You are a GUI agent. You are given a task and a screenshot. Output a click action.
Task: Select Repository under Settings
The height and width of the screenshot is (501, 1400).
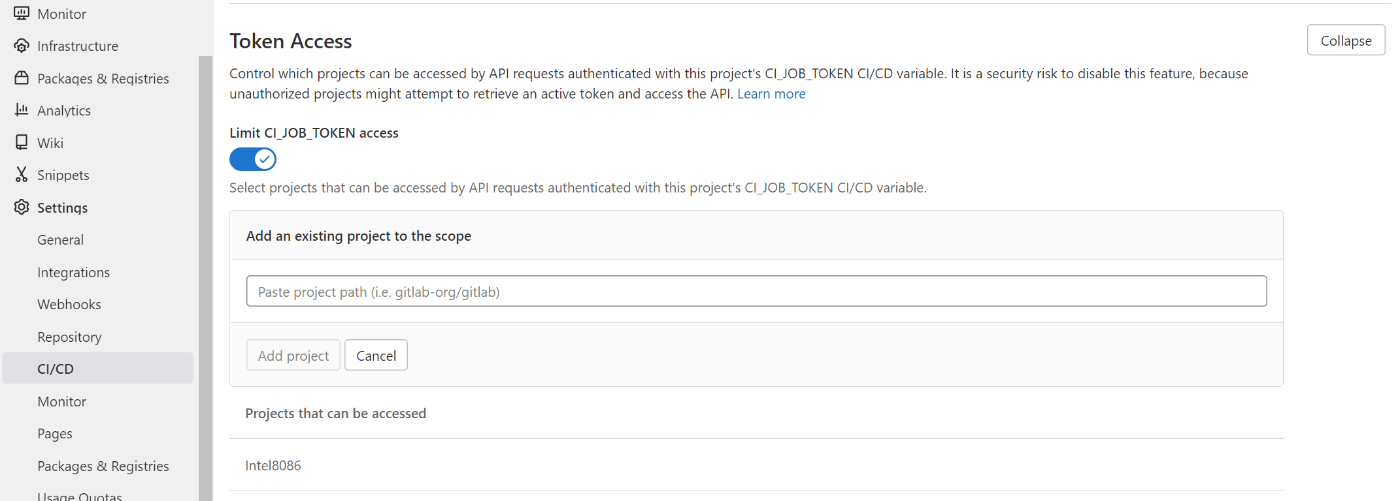[69, 337]
